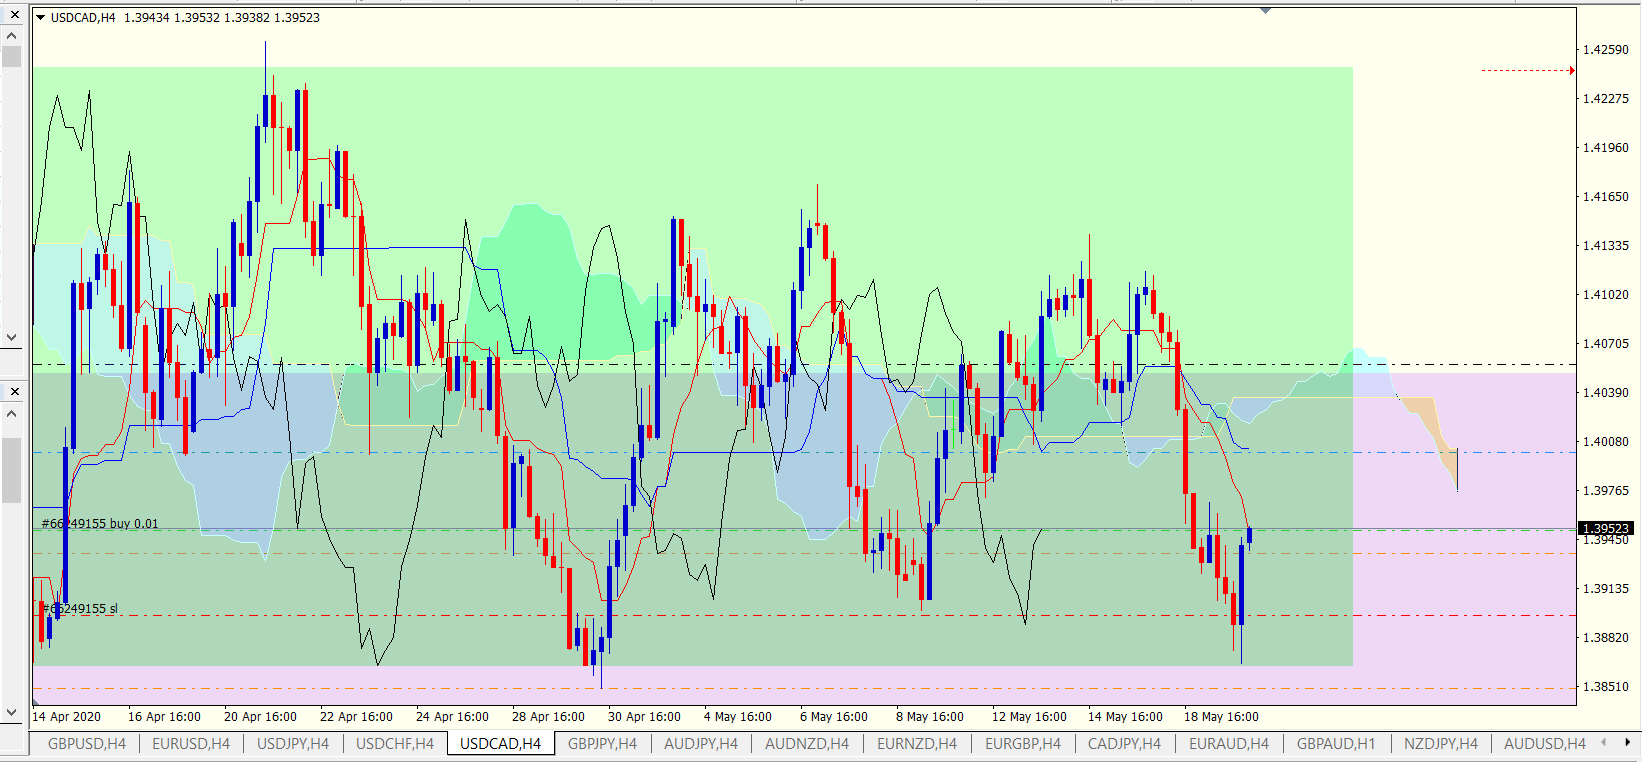Switch to the GBPUSD,H4 chart tab
The height and width of the screenshot is (762, 1642).
pyautogui.click(x=87, y=744)
